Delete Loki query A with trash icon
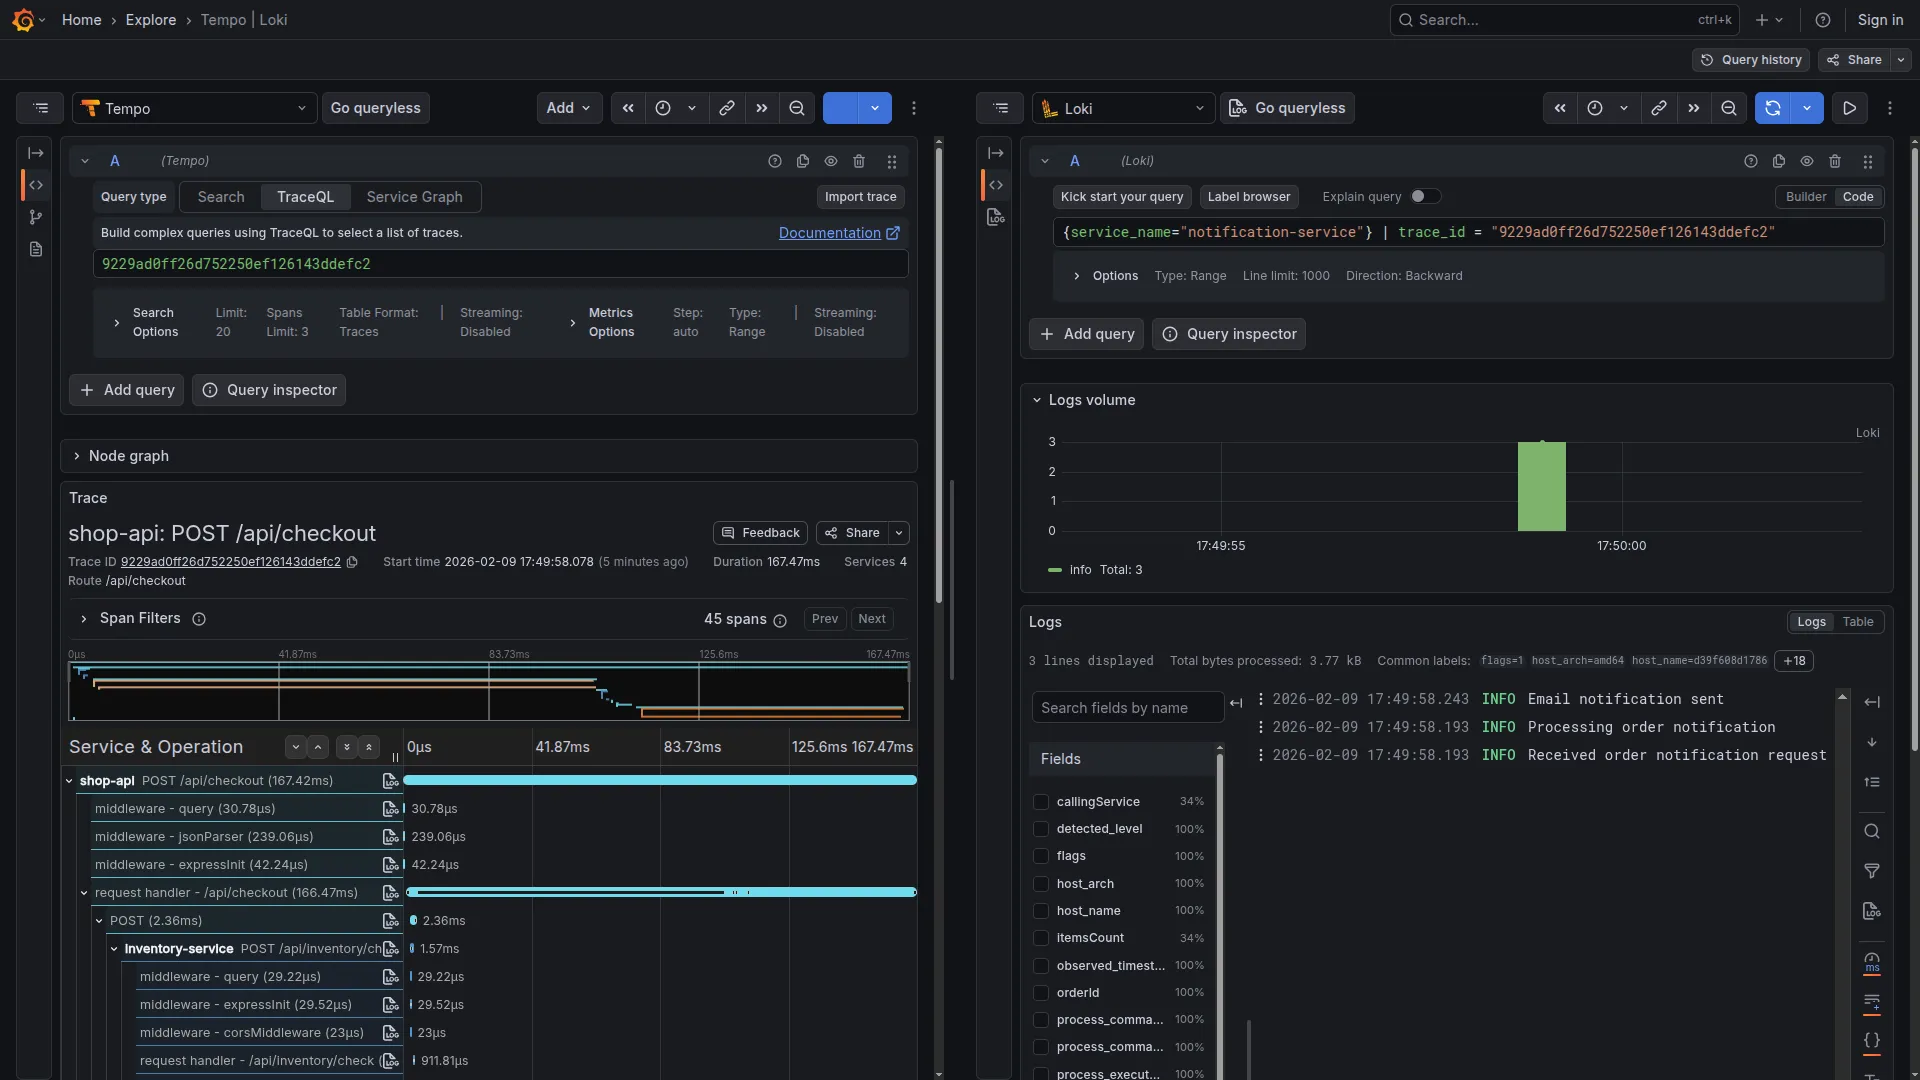 coord(1835,161)
